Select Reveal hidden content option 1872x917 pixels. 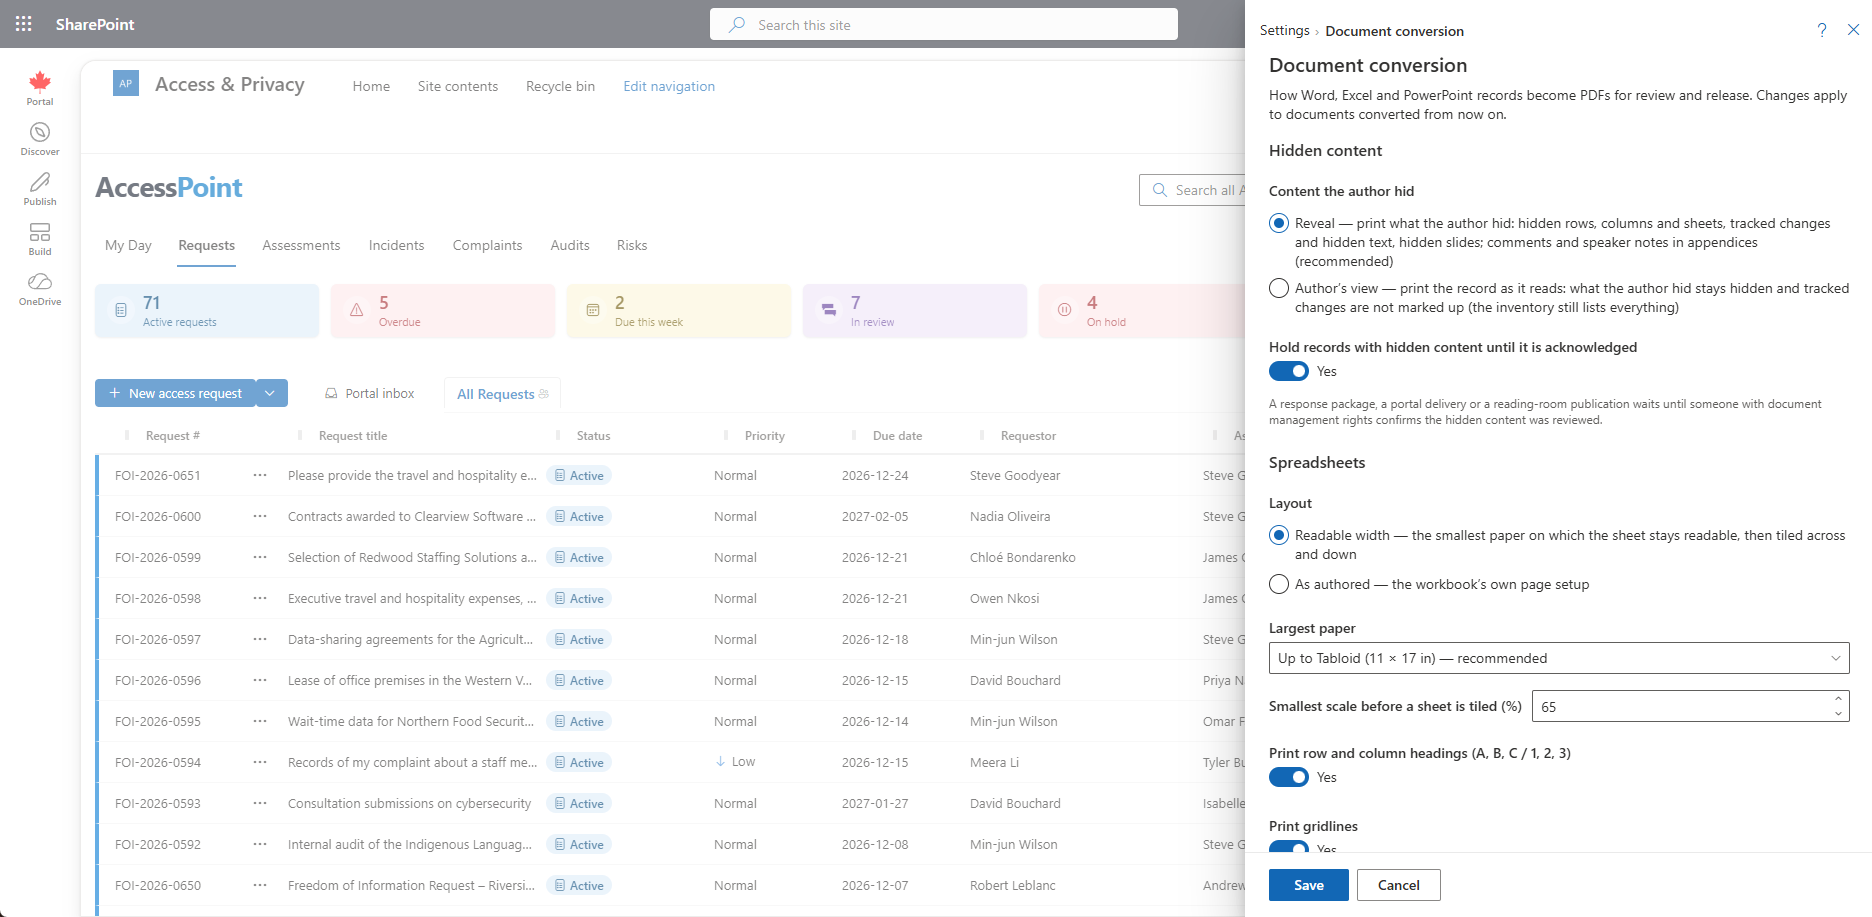(x=1279, y=224)
